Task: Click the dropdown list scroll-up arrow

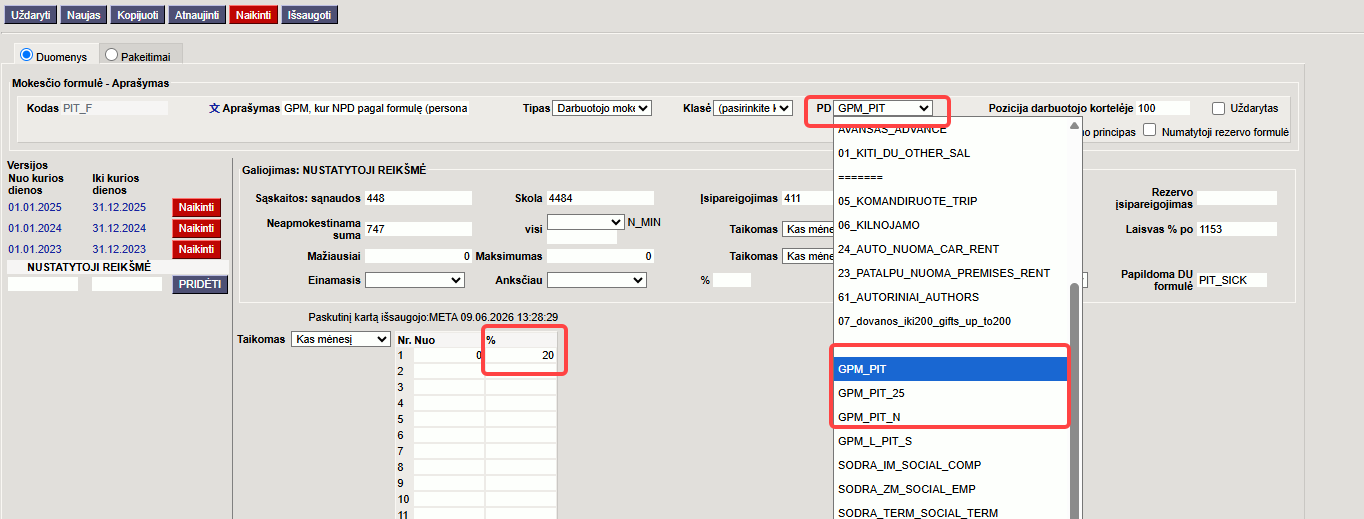Action: point(1075,126)
